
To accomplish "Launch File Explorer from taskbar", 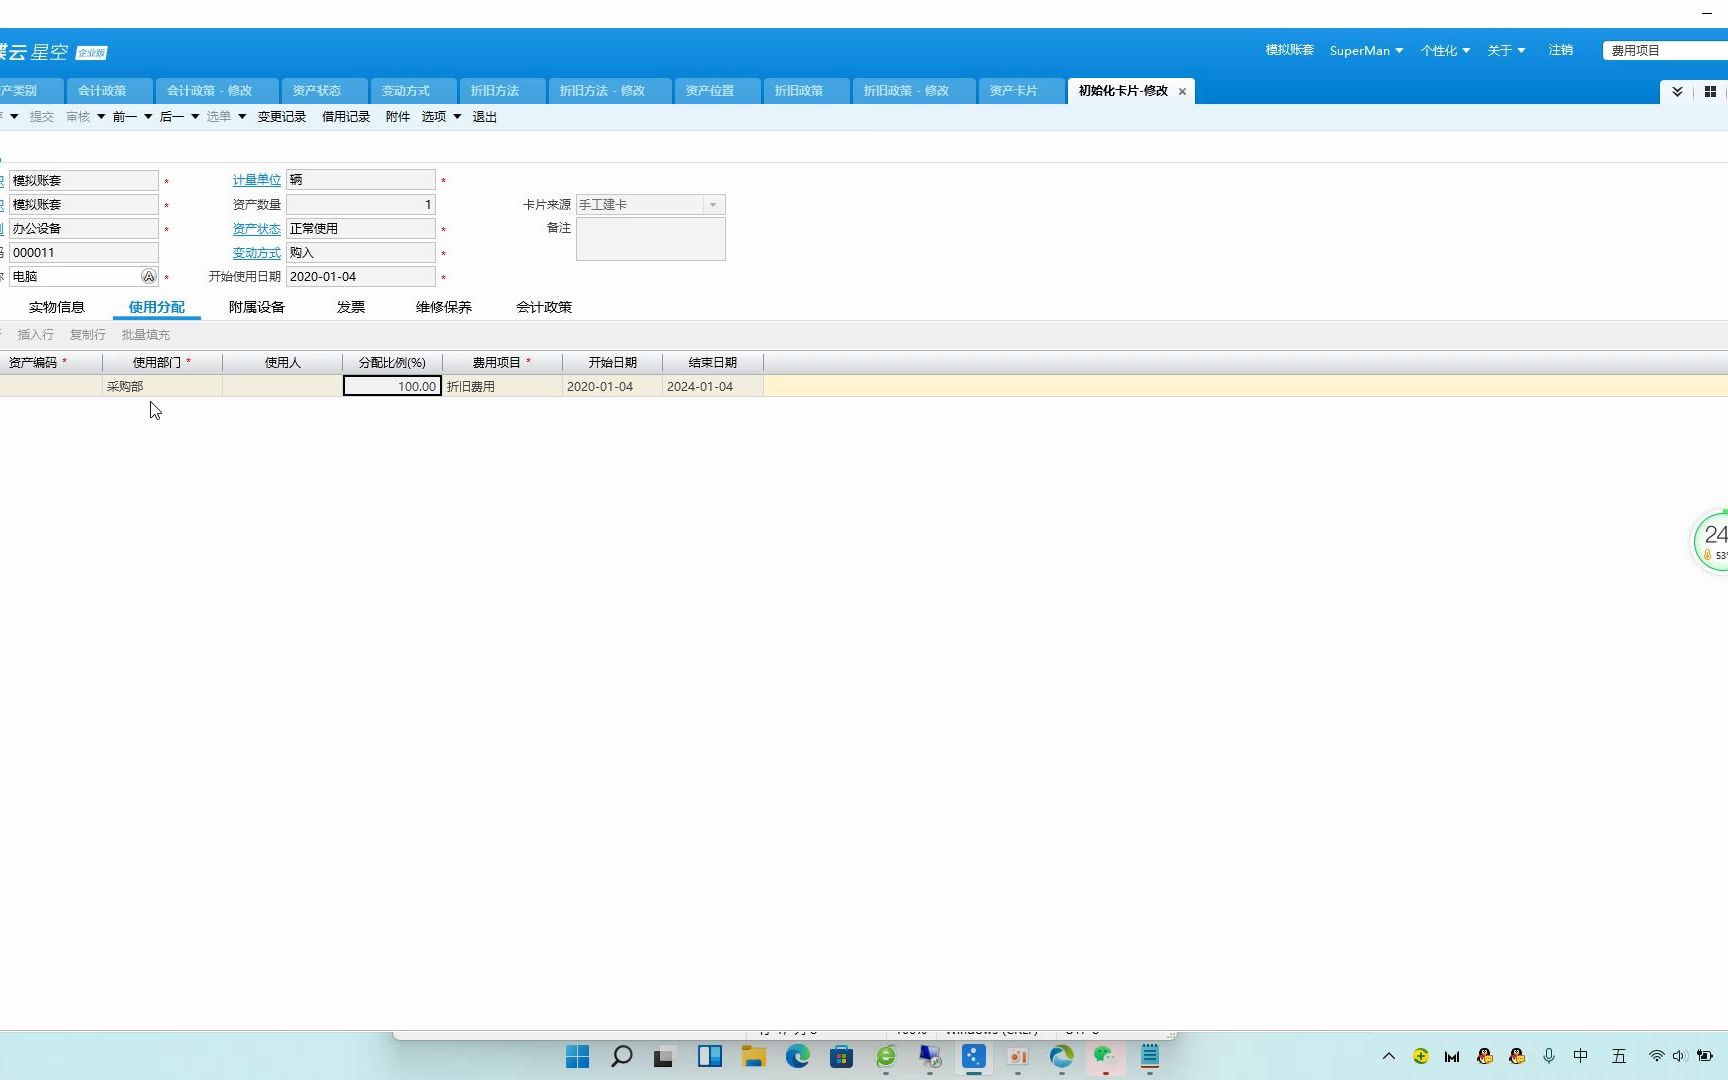I will [753, 1056].
